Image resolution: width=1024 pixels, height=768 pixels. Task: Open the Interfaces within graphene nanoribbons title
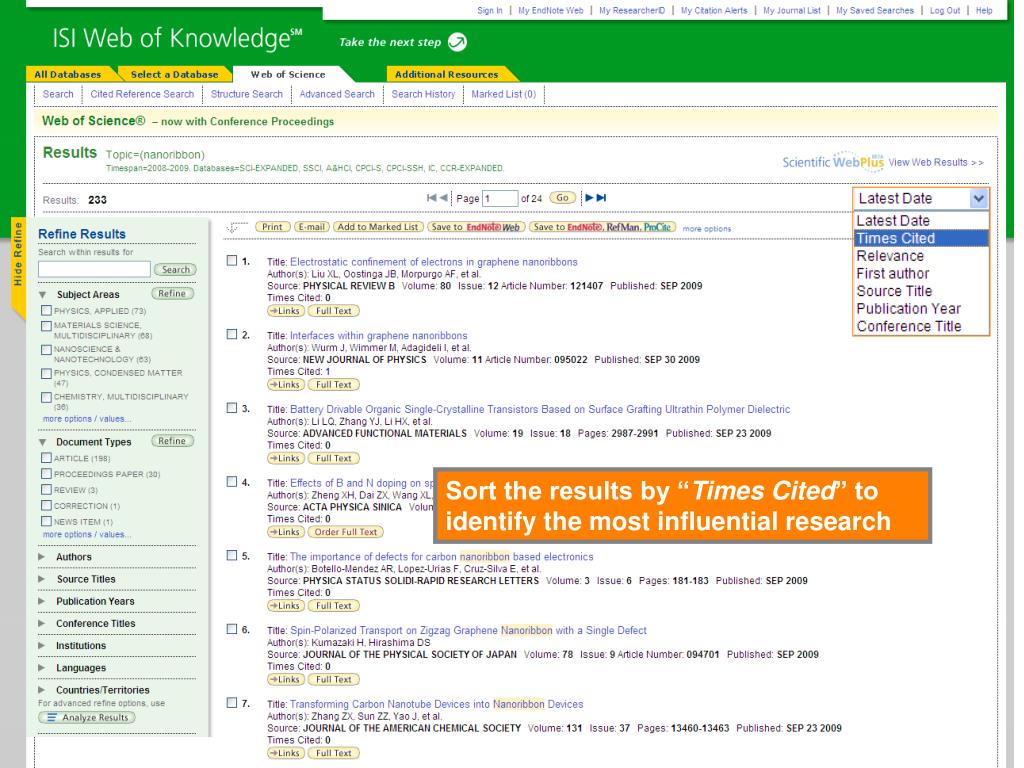(379, 336)
